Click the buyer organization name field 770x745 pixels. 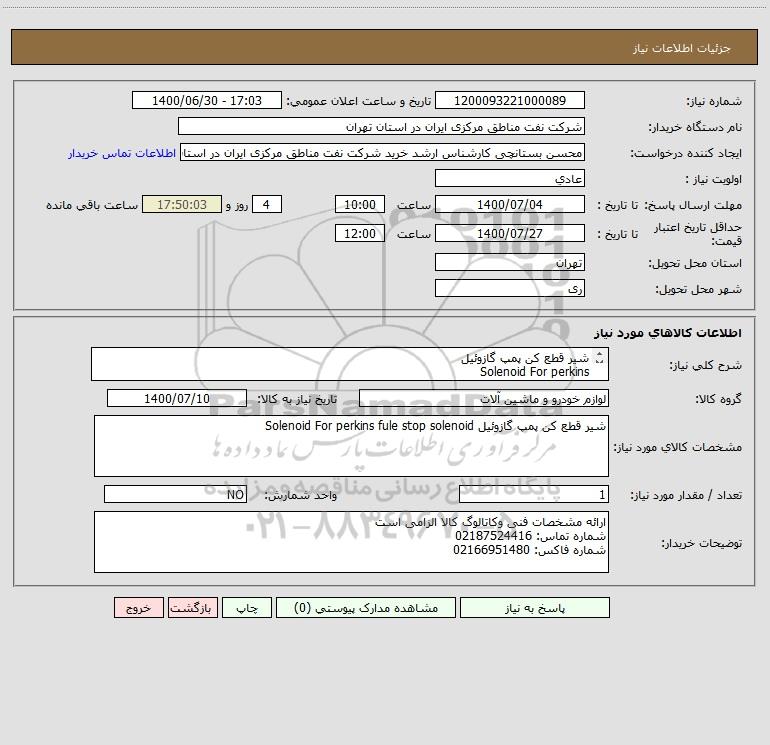[381, 126]
